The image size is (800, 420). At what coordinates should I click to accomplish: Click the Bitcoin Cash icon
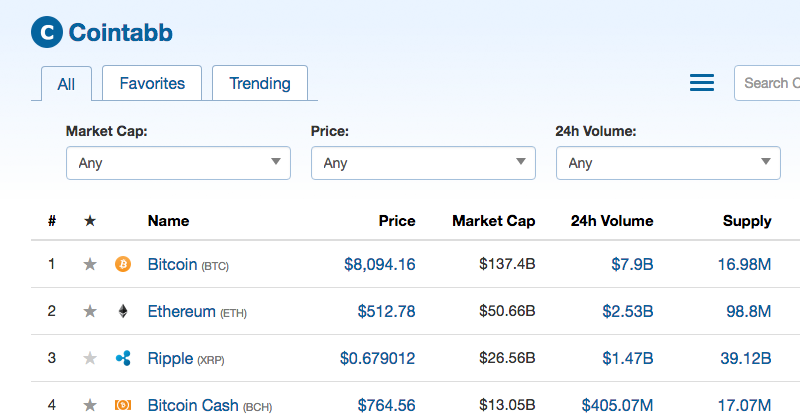123,405
